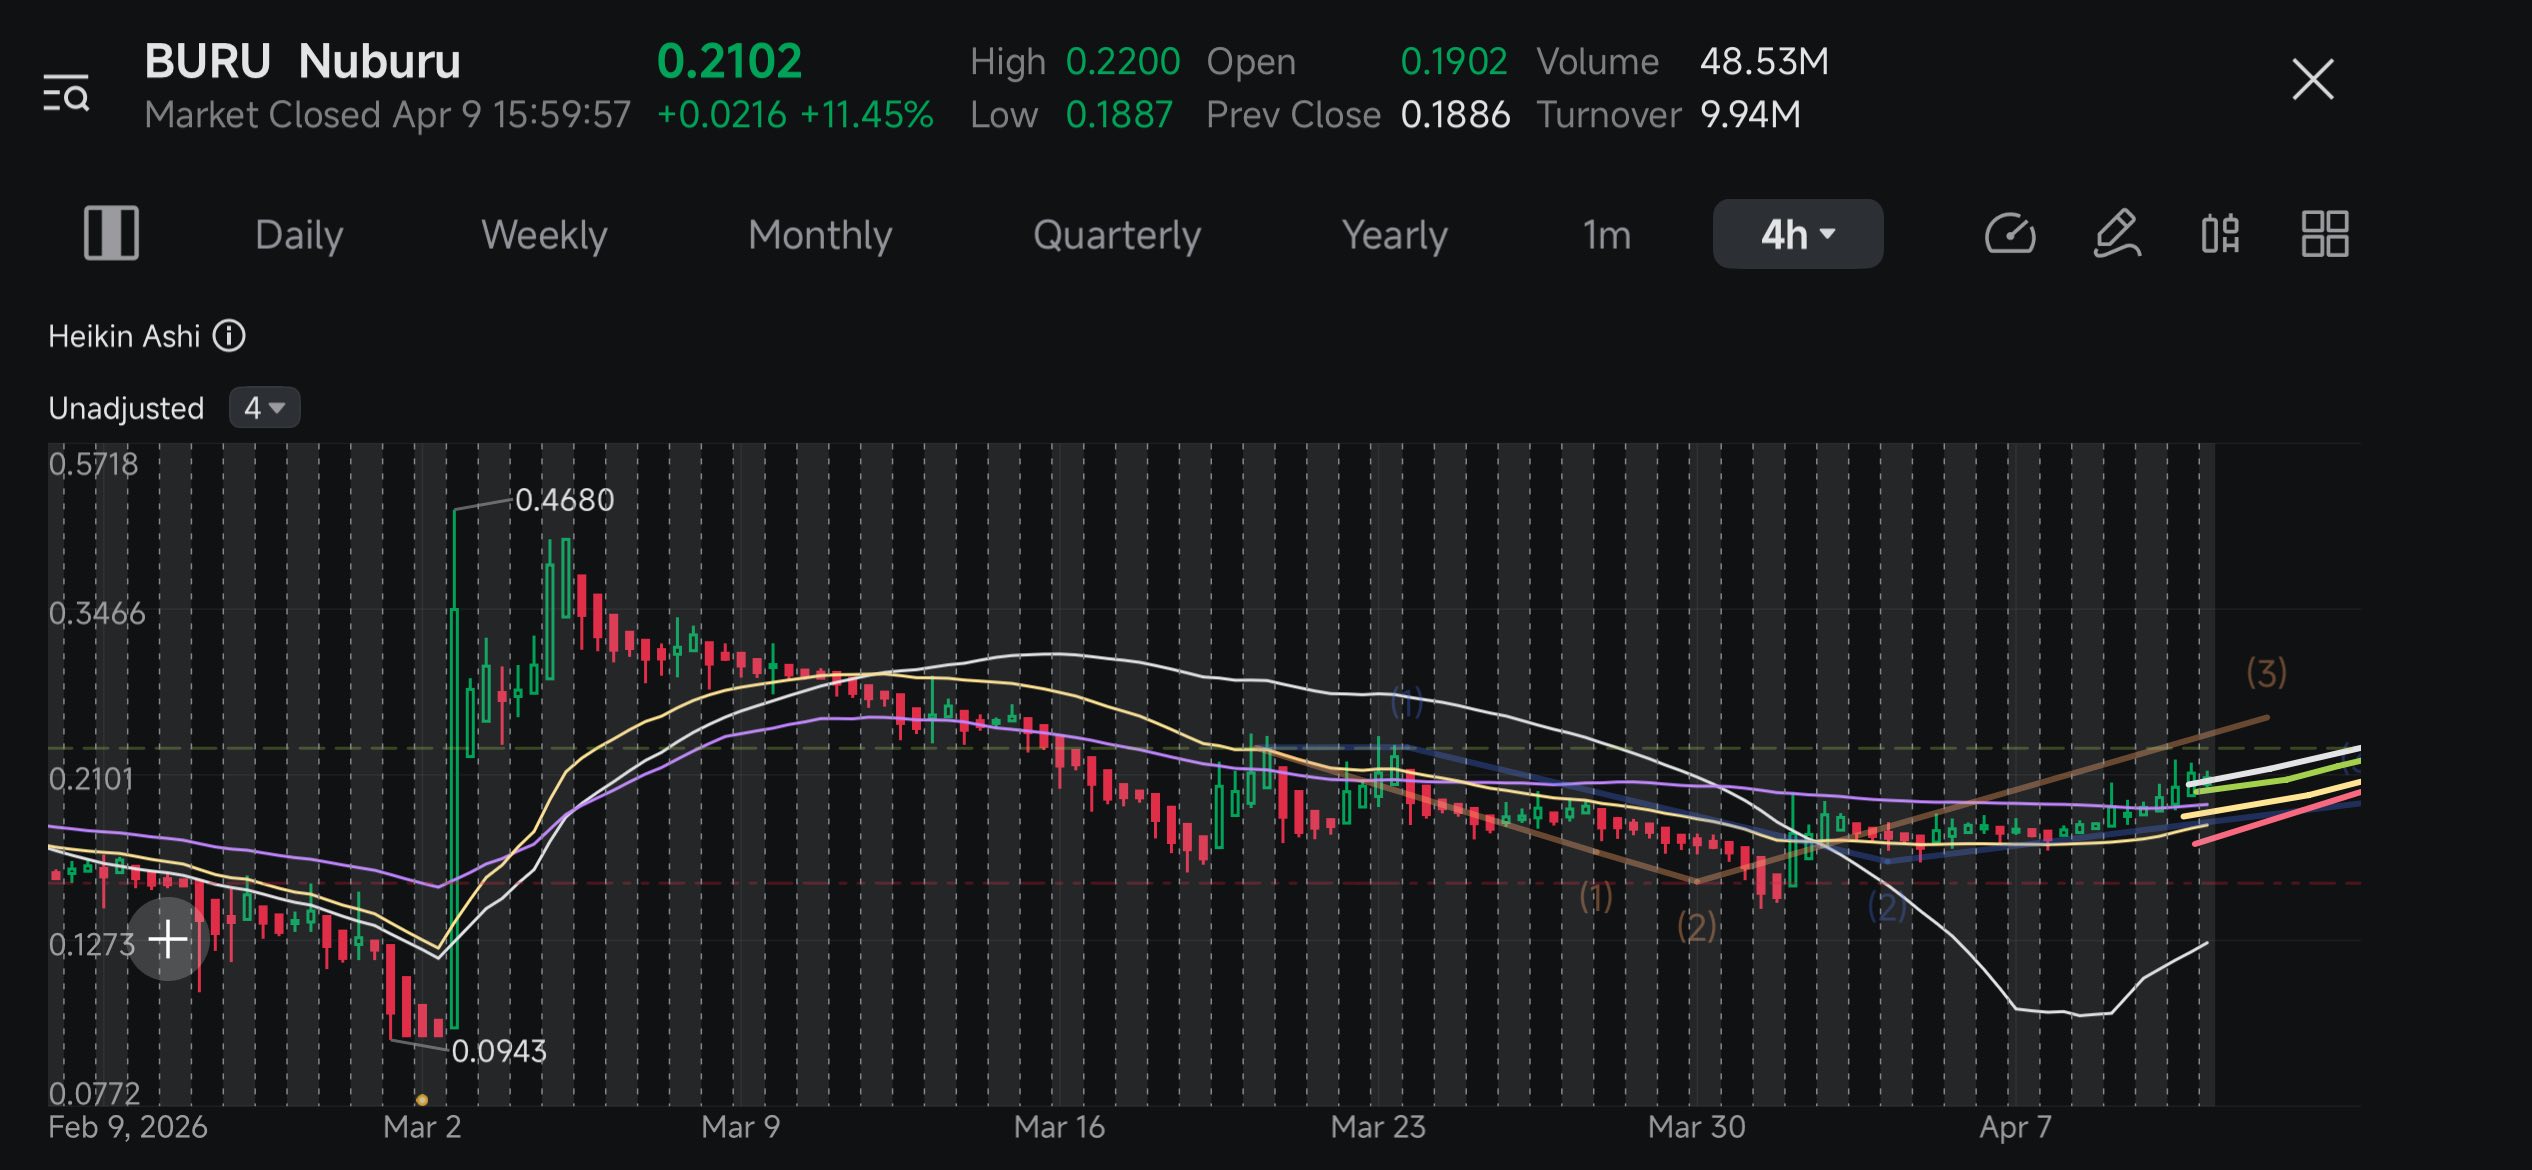Screen dimensions: 2532x1170
Task: Tap the crosshair plus button on chart
Action: [x=168, y=939]
